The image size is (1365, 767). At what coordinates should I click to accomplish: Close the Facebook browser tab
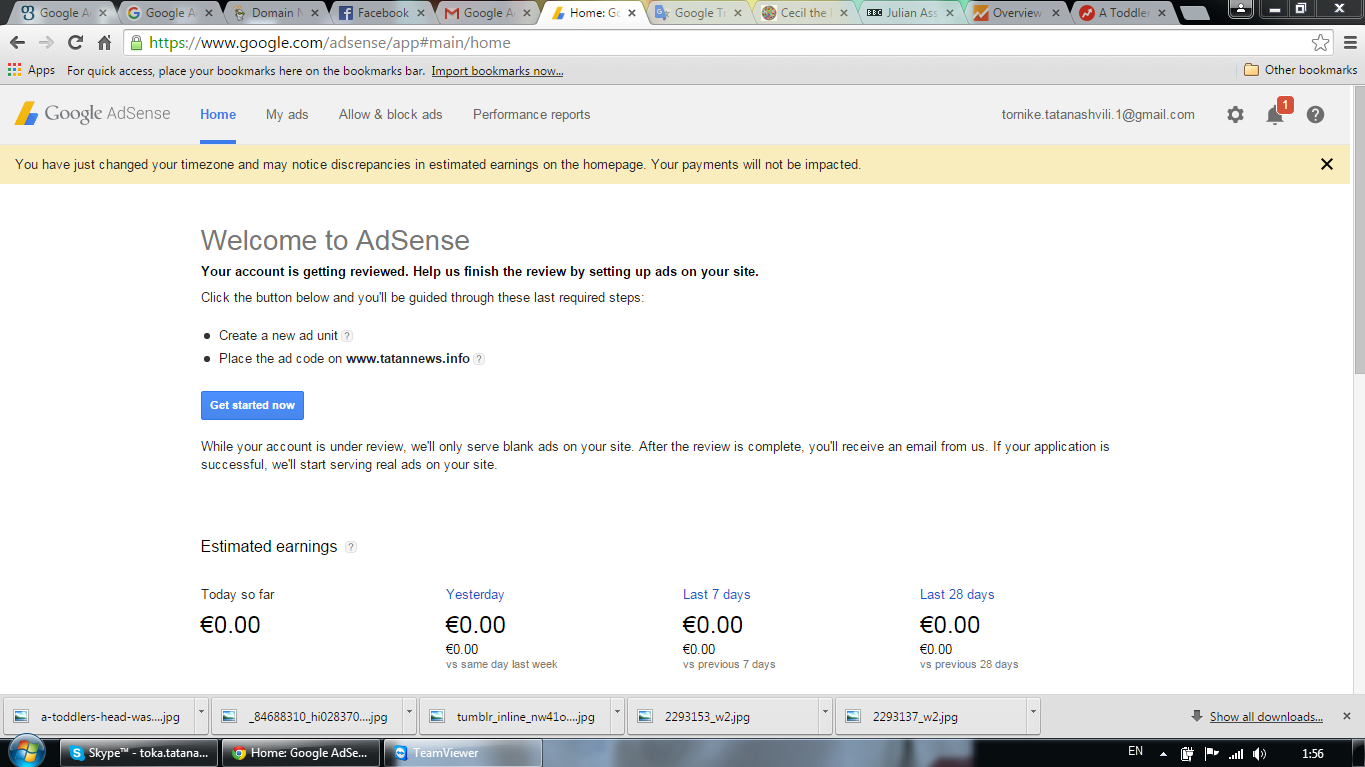tap(422, 13)
